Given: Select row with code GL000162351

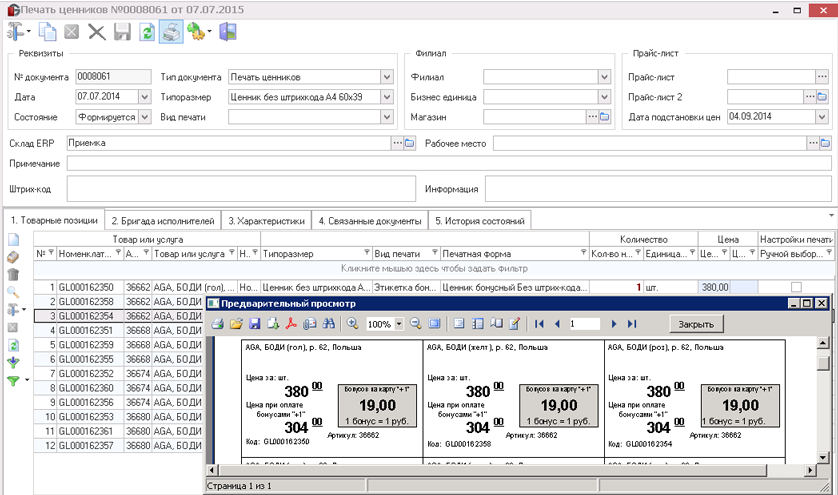Looking at the screenshot, I should 86,330.
